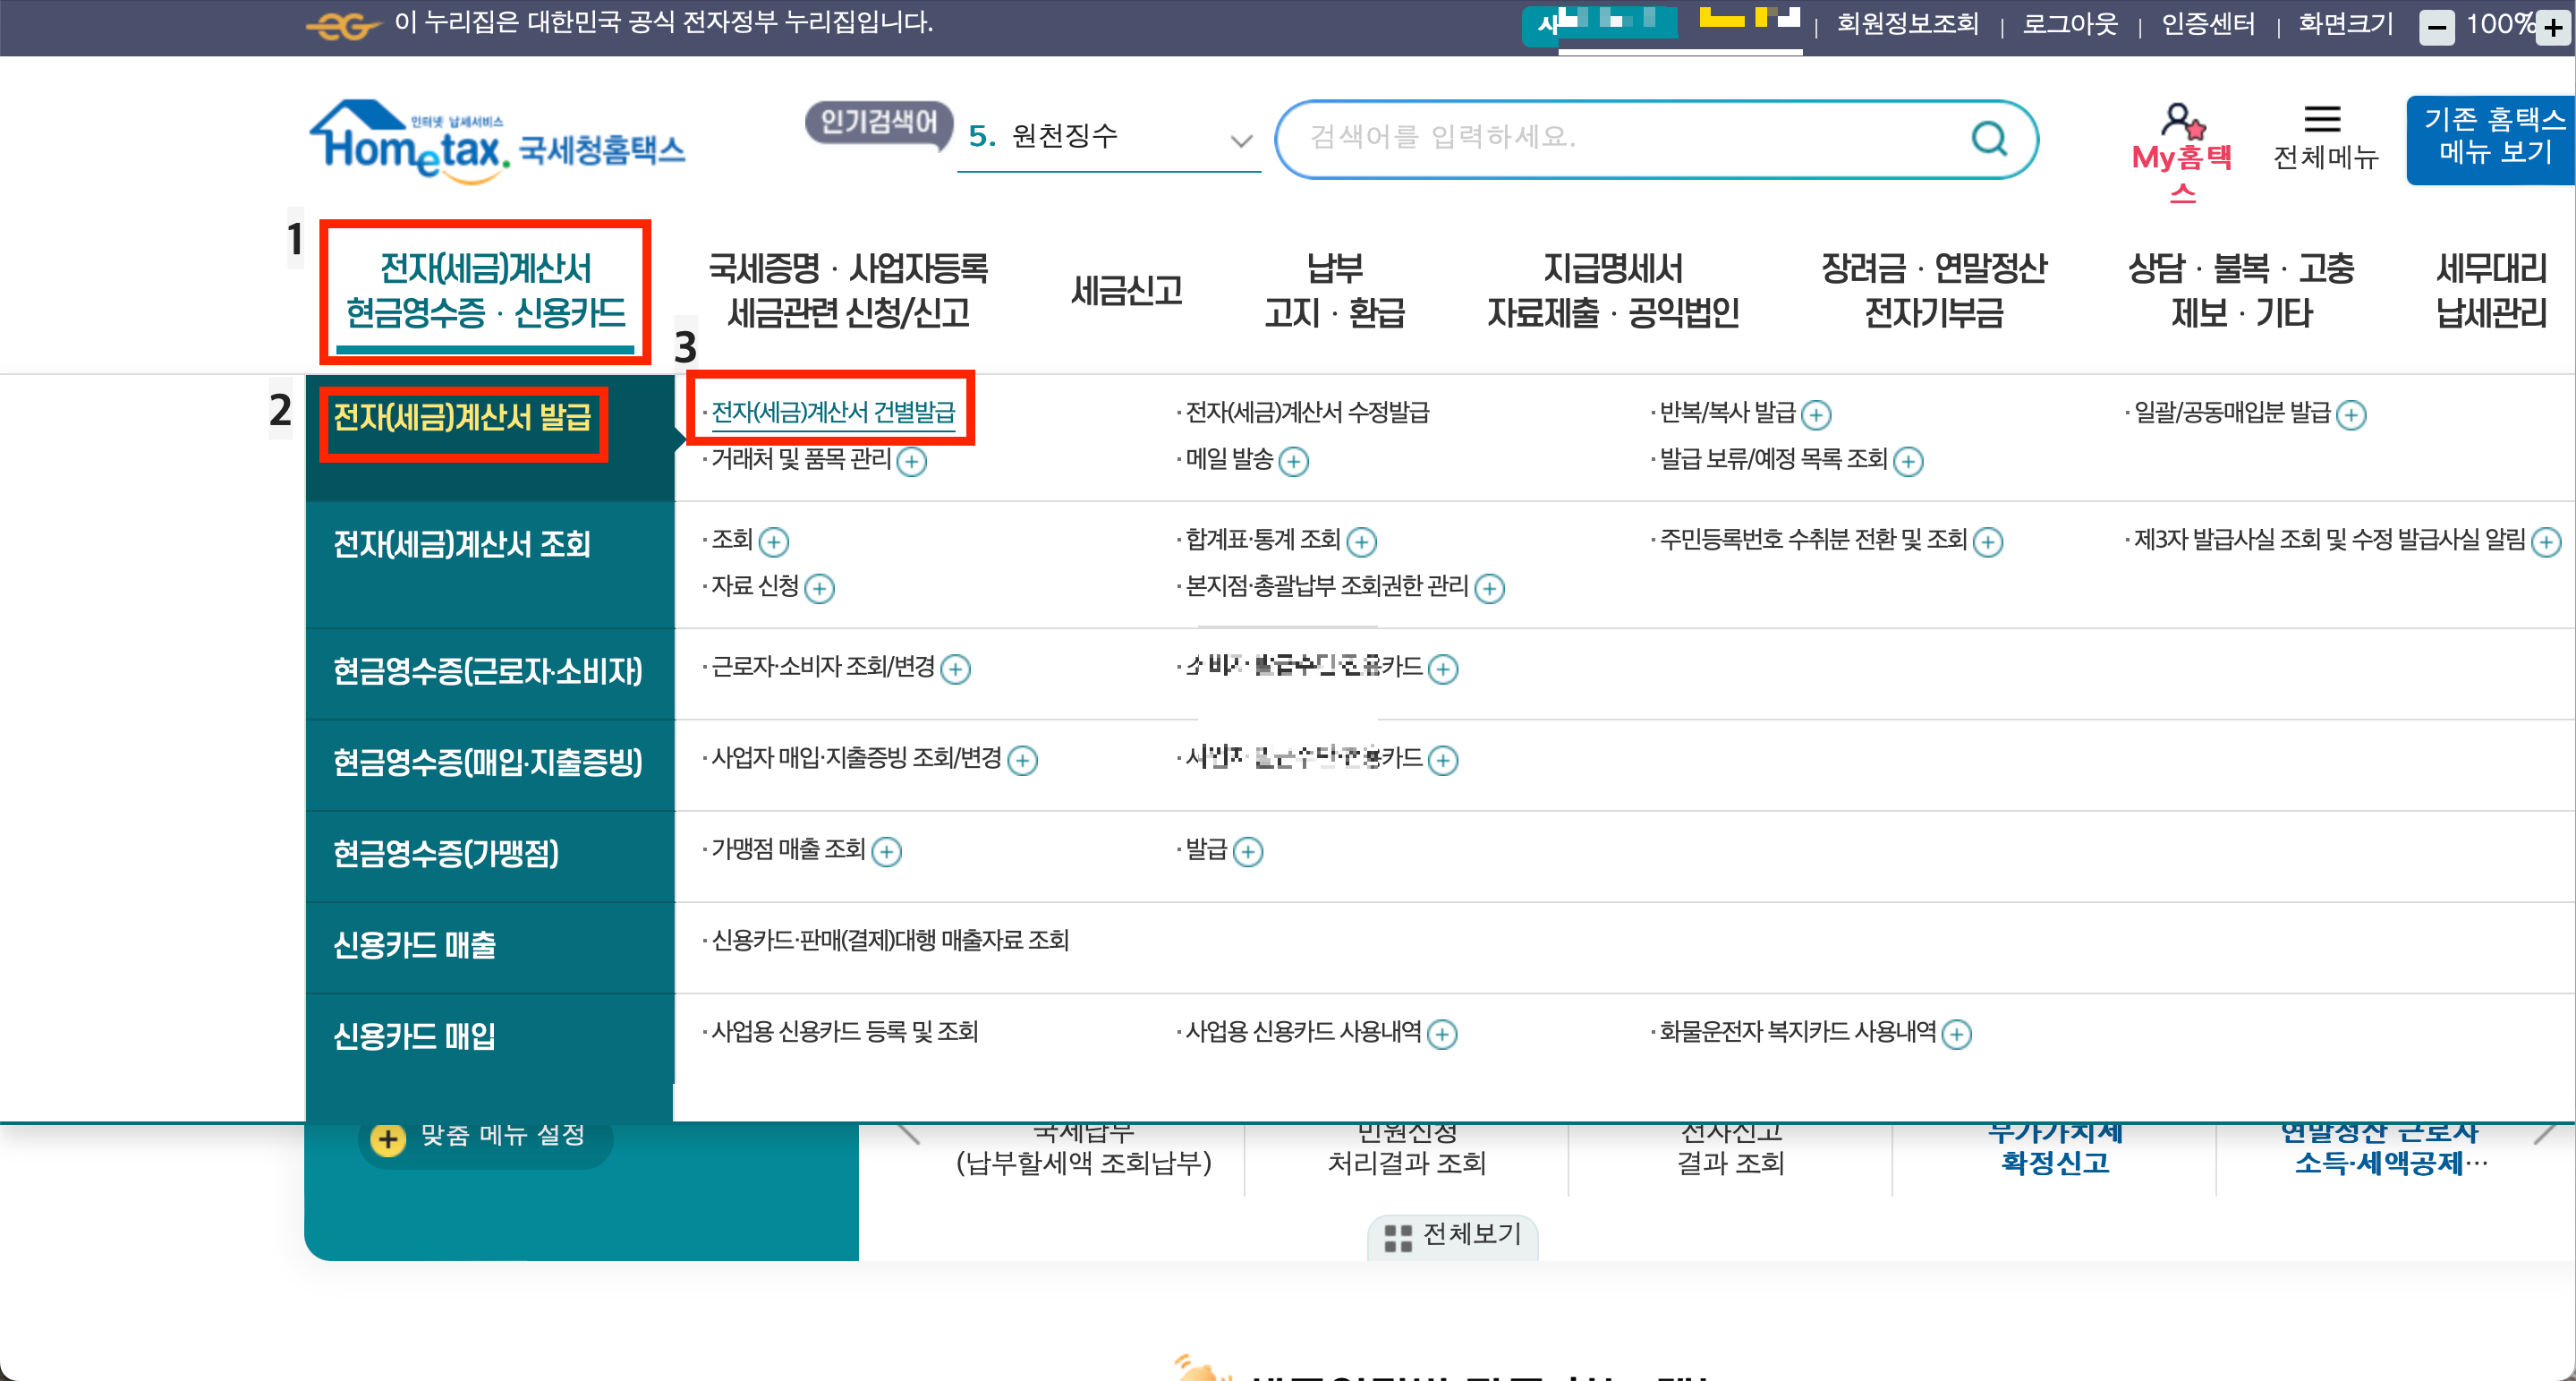Image resolution: width=2576 pixels, height=1381 pixels.
Task: Expand the 합계표·통계 조회 plus icon
Action: [x=1361, y=542]
